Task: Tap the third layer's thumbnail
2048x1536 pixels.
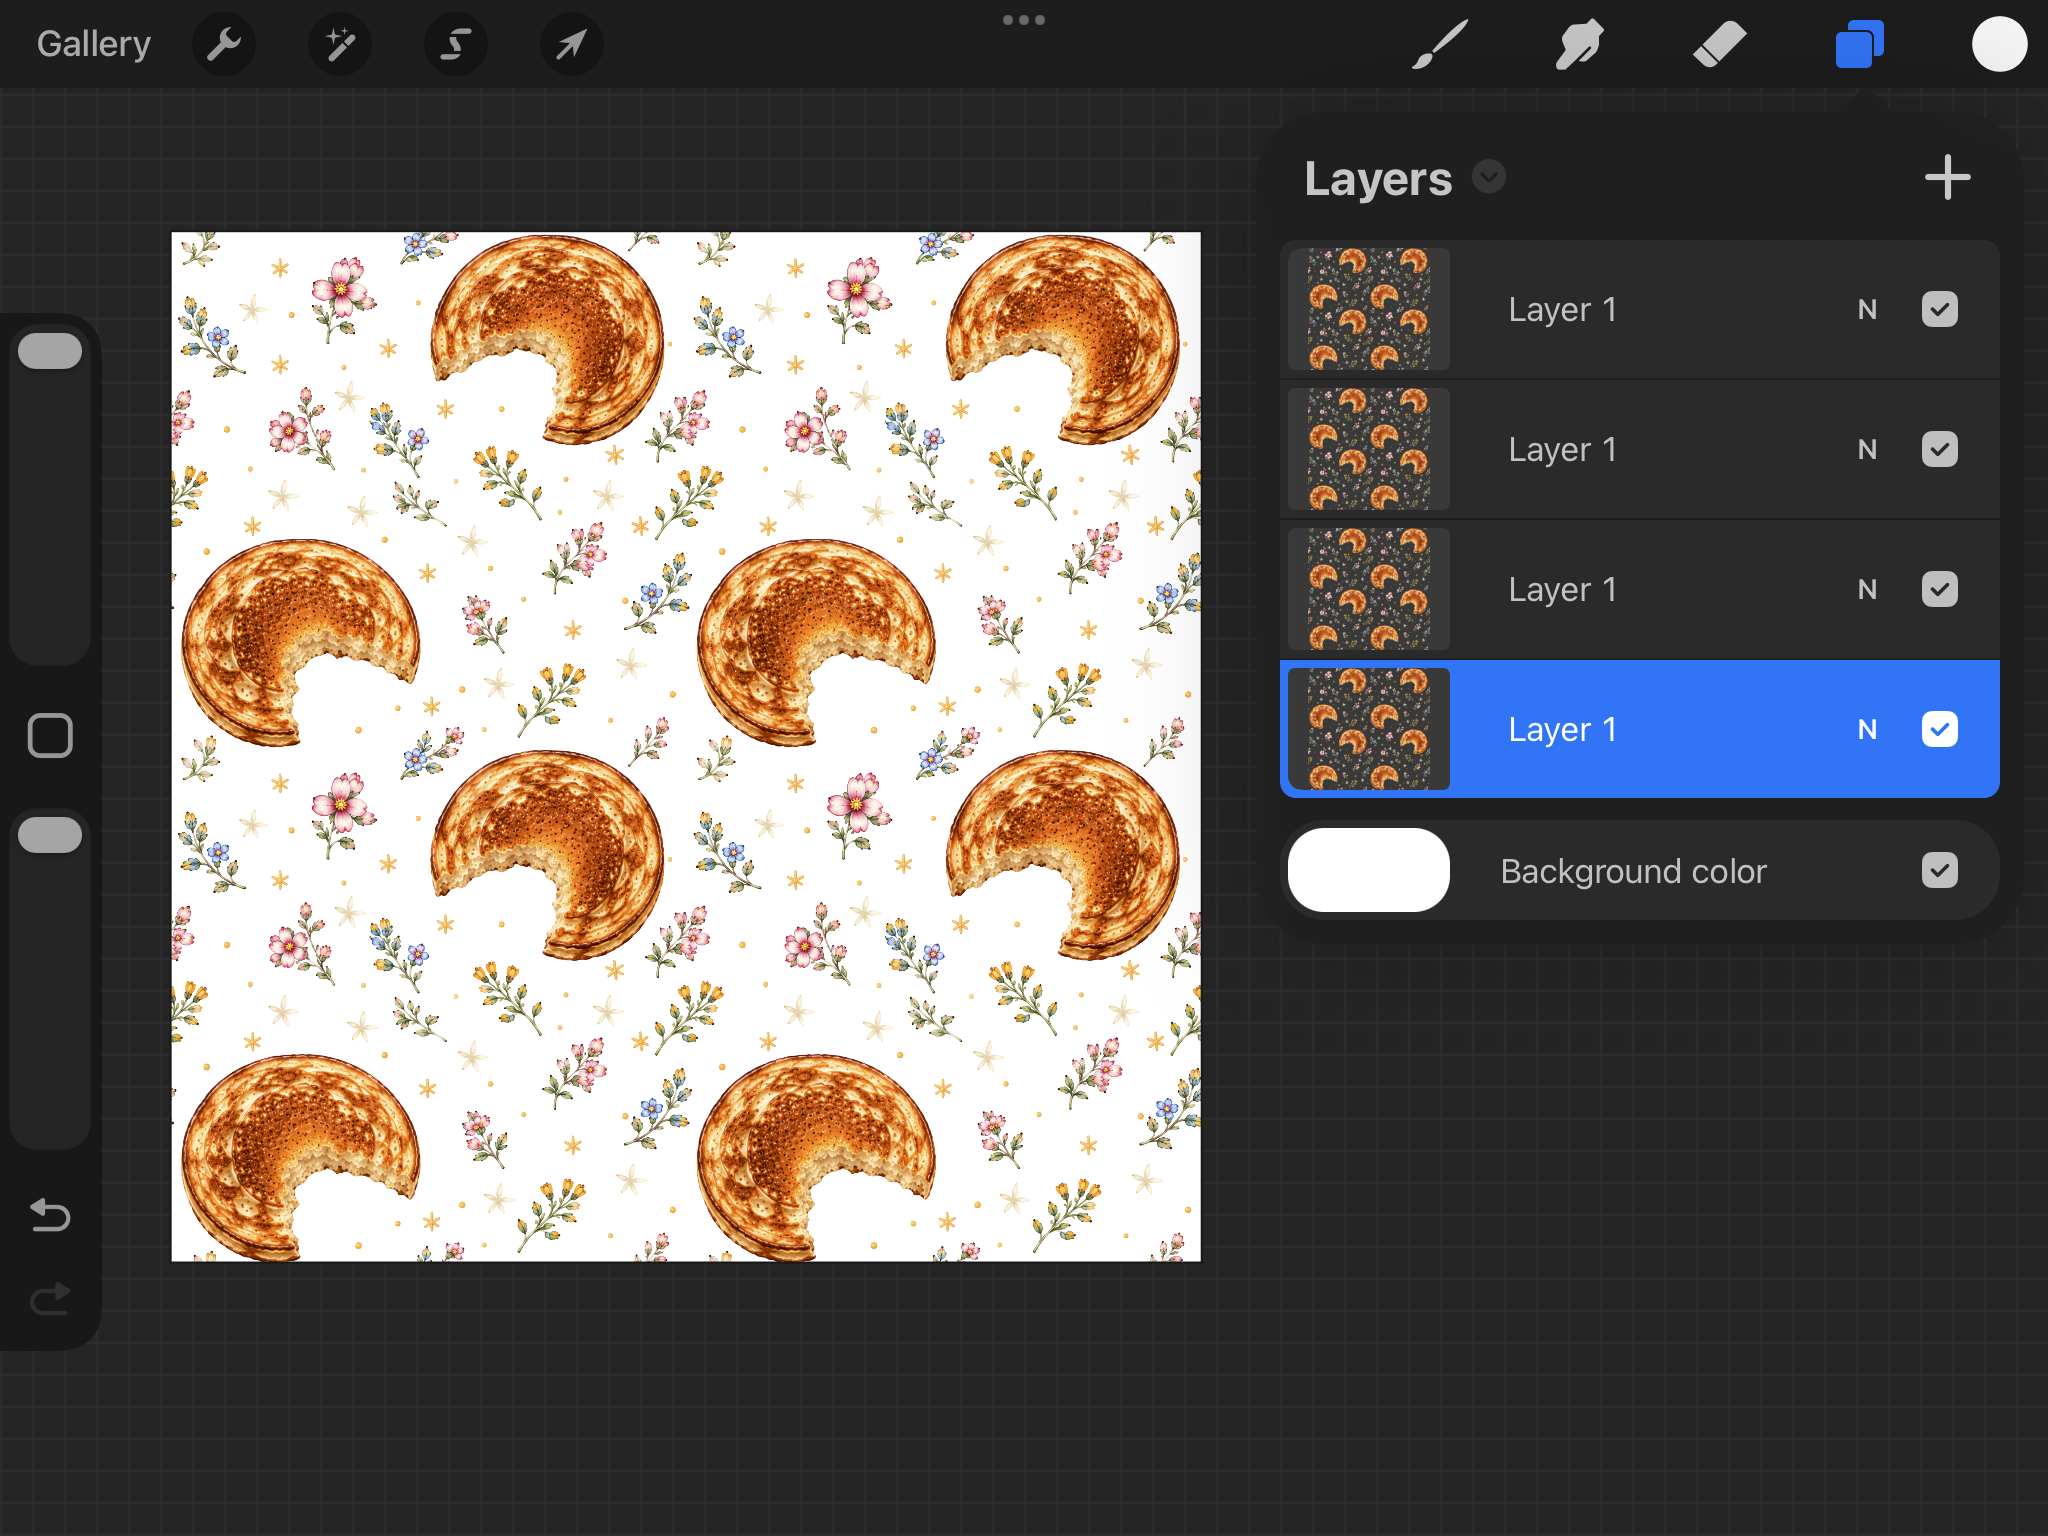Action: pos(1369,589)
